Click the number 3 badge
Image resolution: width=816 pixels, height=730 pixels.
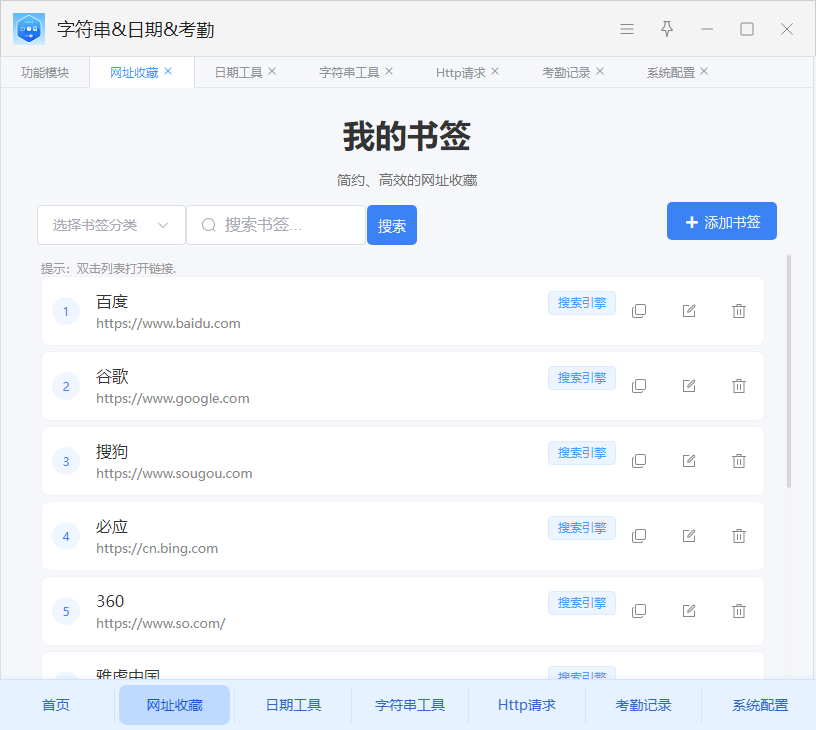[66, 461]
